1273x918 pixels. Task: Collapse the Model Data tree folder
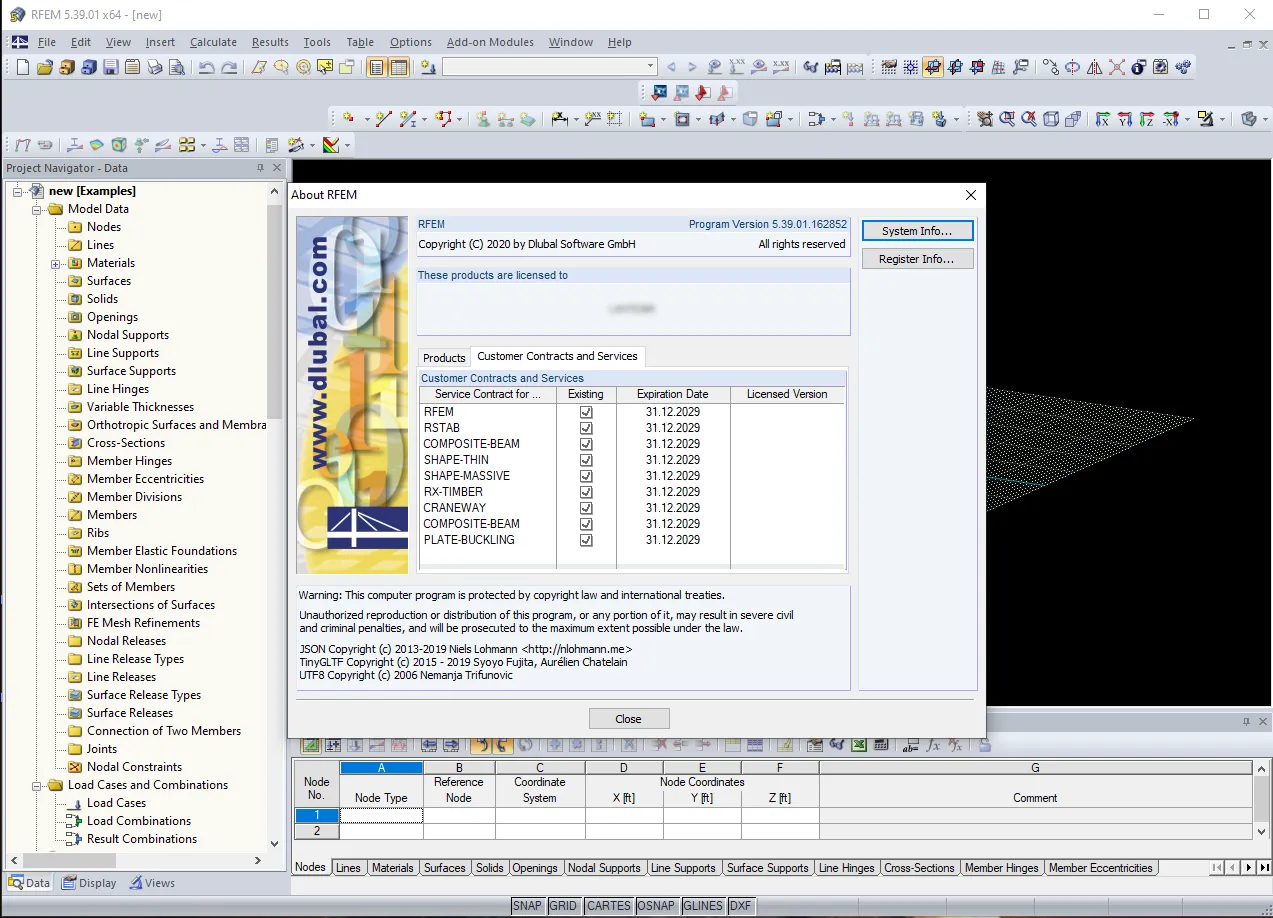click(37, 209)
